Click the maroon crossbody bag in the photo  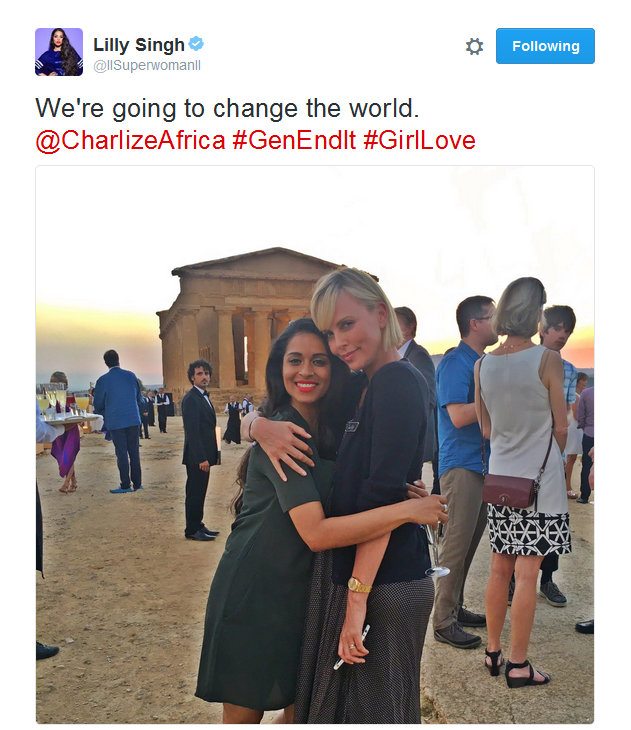[509, 491]
